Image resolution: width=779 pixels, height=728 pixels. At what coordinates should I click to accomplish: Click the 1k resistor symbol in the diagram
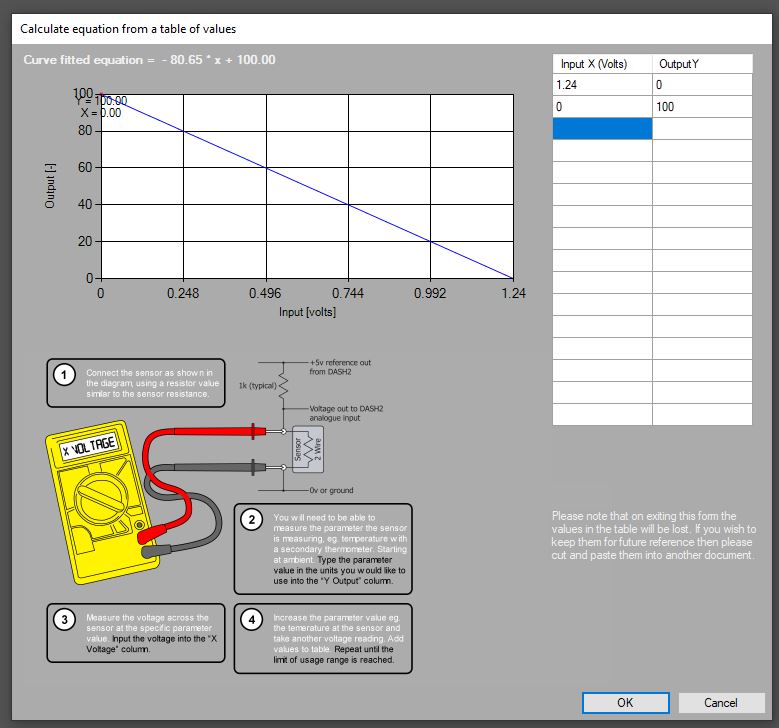pyautogui.click(x=282, y=385)
